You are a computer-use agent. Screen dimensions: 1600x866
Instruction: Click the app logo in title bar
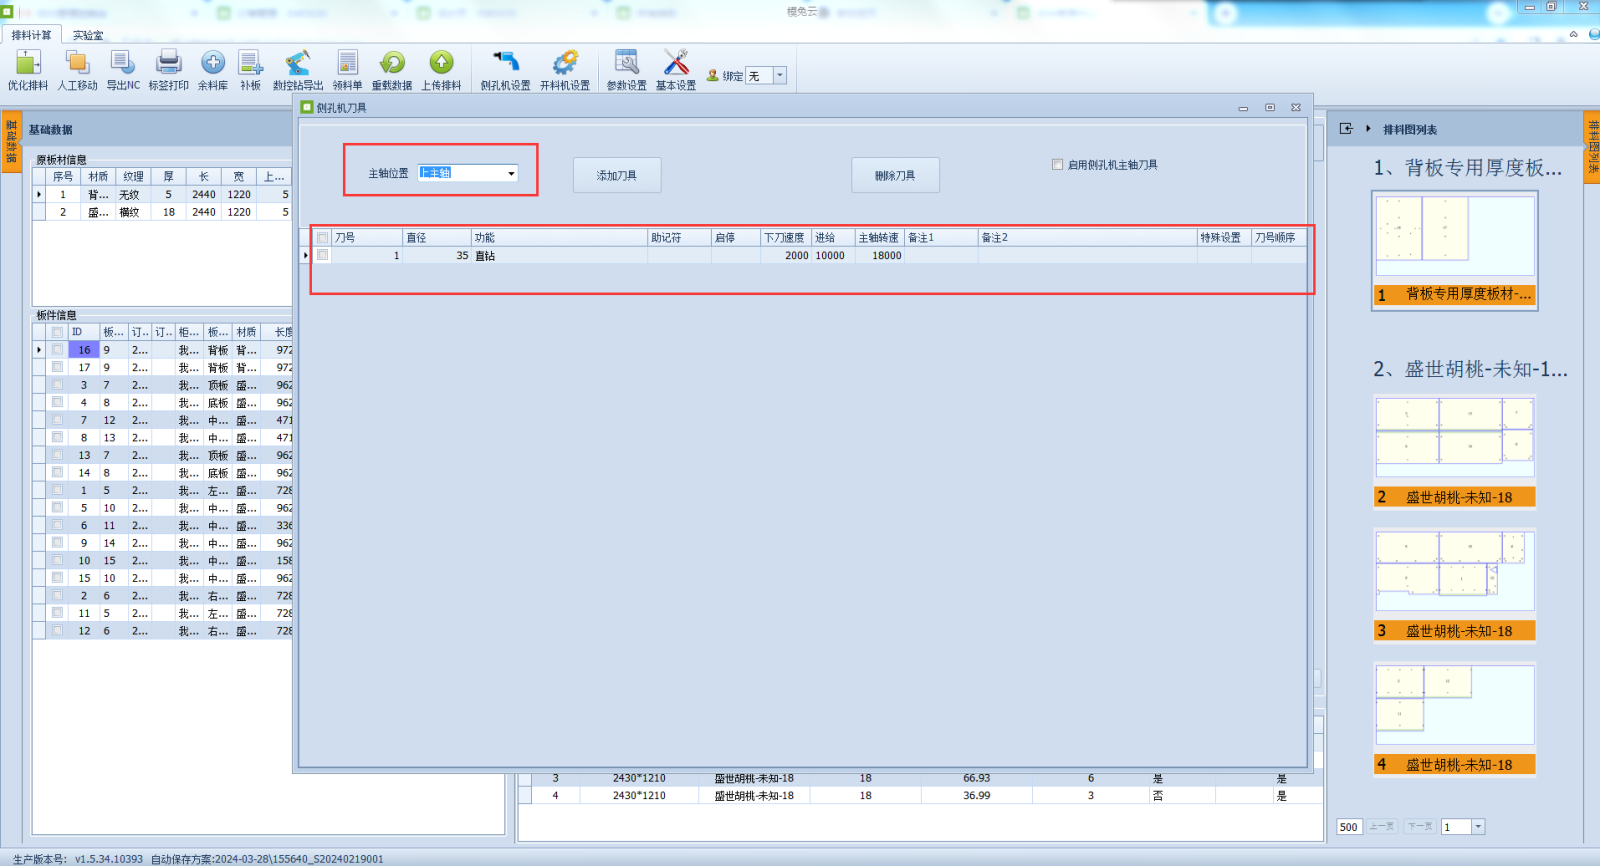[8, 11]
